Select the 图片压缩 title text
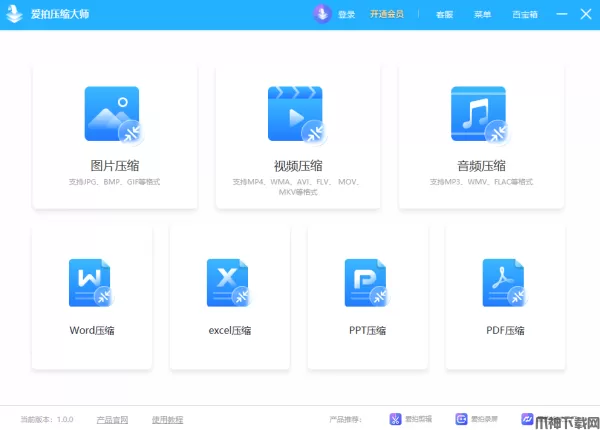Image resolution: width=600 pixels, height=430 pixels. (x=115, y=166)
